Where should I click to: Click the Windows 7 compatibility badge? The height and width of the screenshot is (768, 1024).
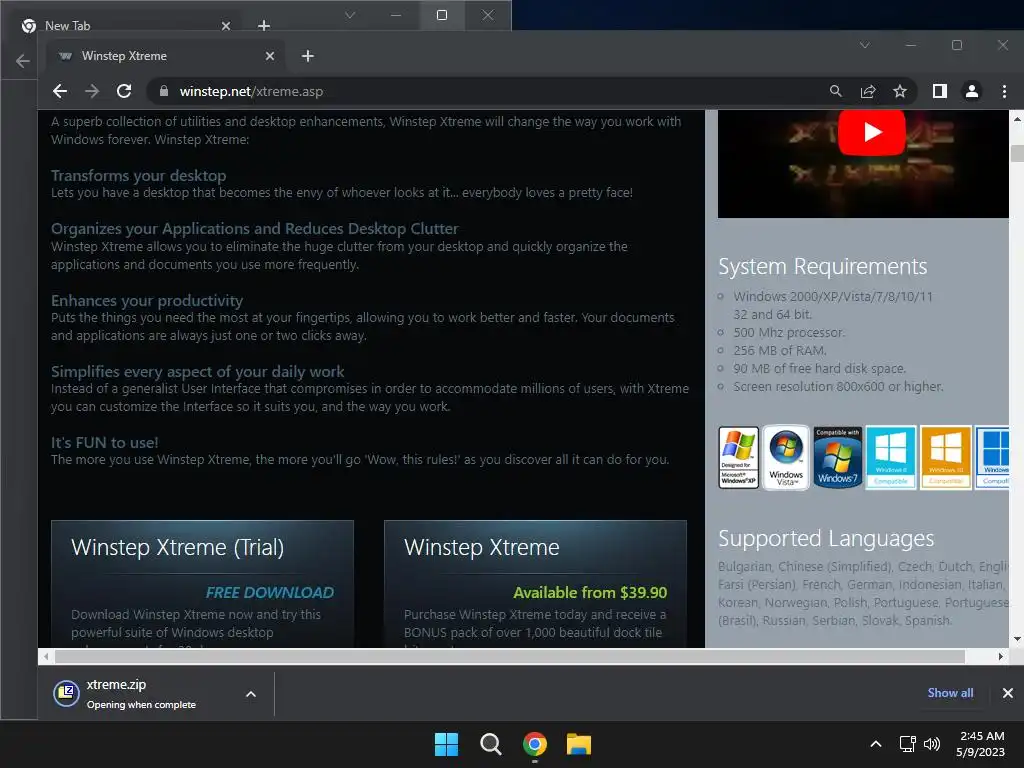coord(838,458)
